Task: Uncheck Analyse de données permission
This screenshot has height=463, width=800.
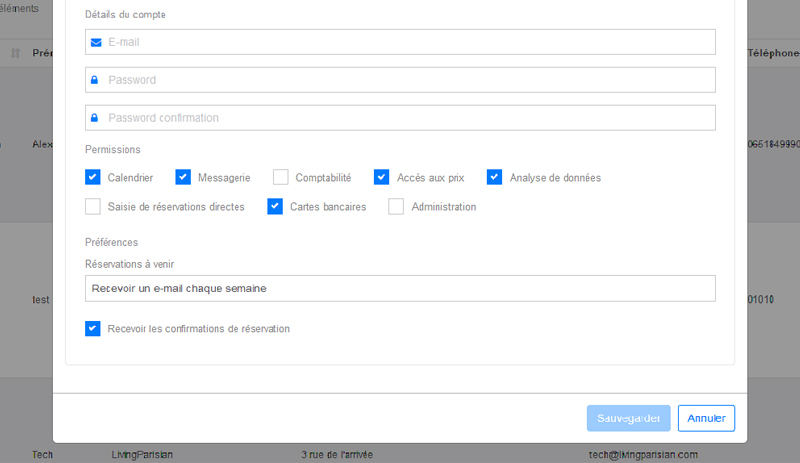Action: [x=494, y=177]
